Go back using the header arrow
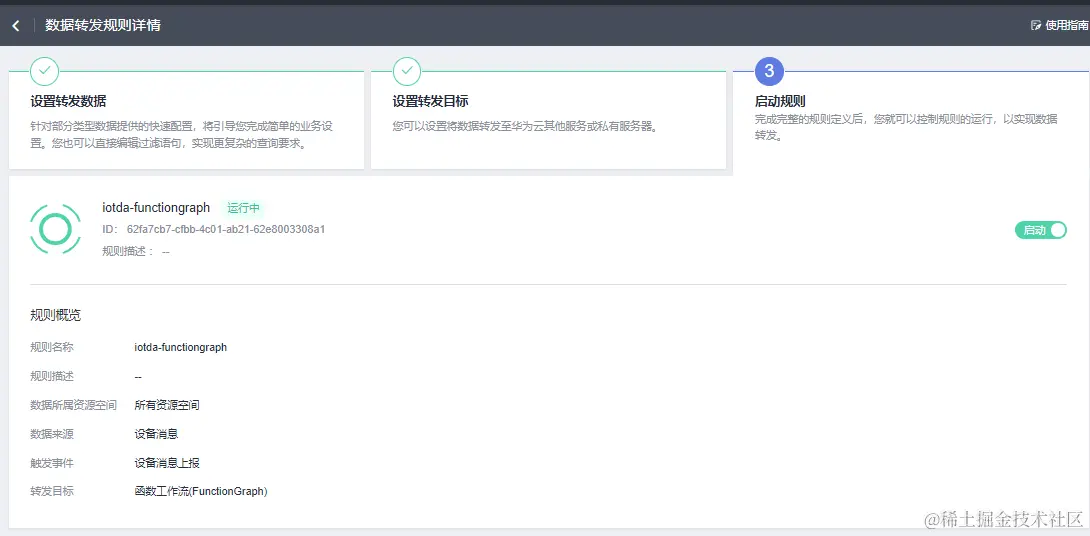This screenshot has height=536, width=1090. click(16, 26)
